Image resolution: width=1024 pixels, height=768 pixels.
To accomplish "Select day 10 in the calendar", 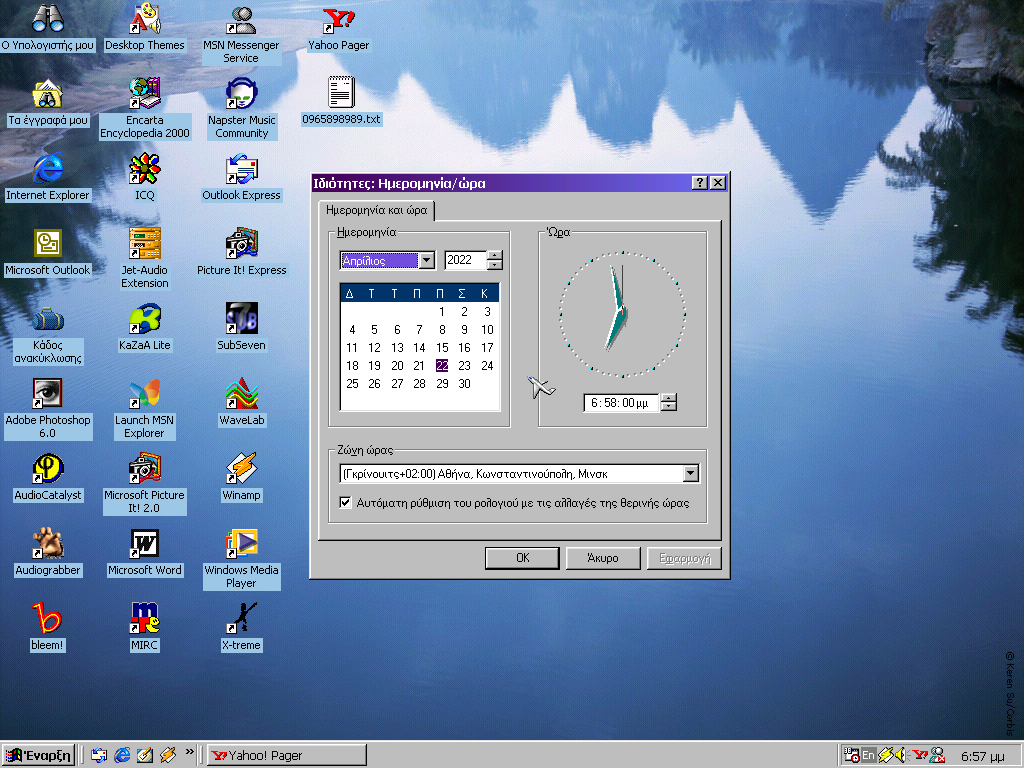I will point(487,330).
